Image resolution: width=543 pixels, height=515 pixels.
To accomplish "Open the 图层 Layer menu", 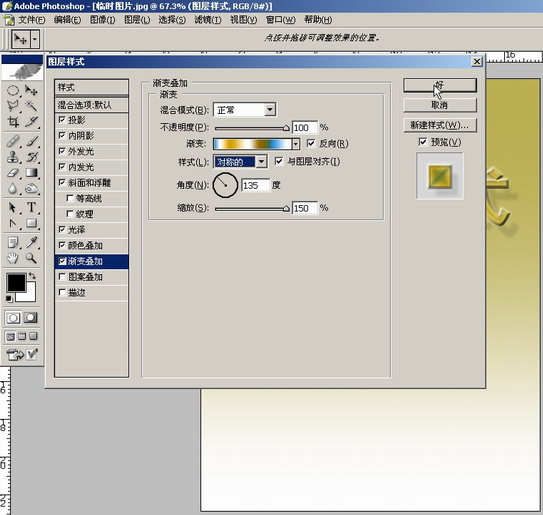I will coord(137,20).
